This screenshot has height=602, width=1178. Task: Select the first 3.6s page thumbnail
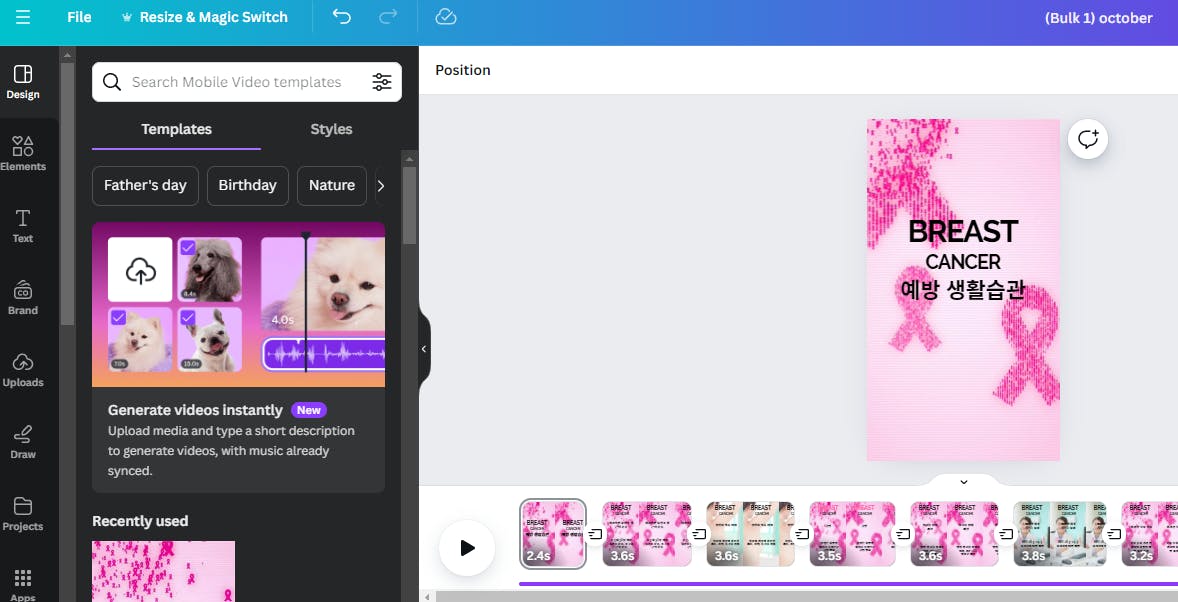tap(647, 534)
